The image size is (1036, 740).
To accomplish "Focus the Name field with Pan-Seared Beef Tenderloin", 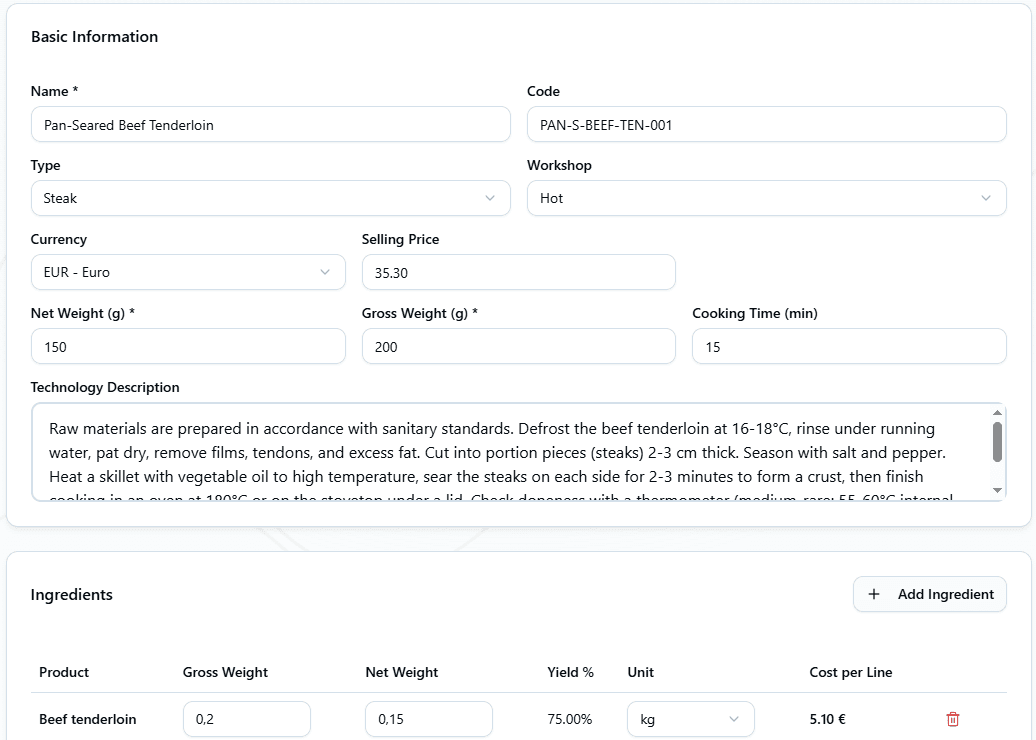I will point(270,125).
